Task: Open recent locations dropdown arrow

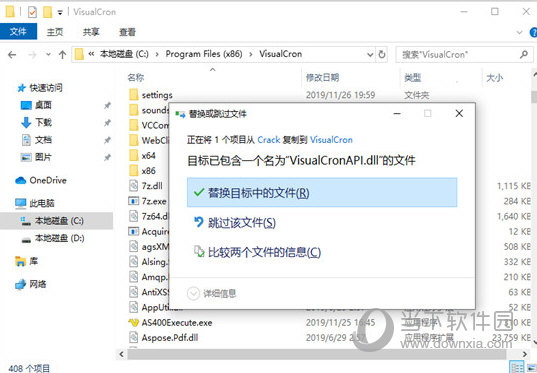Action: pos(48,54)
